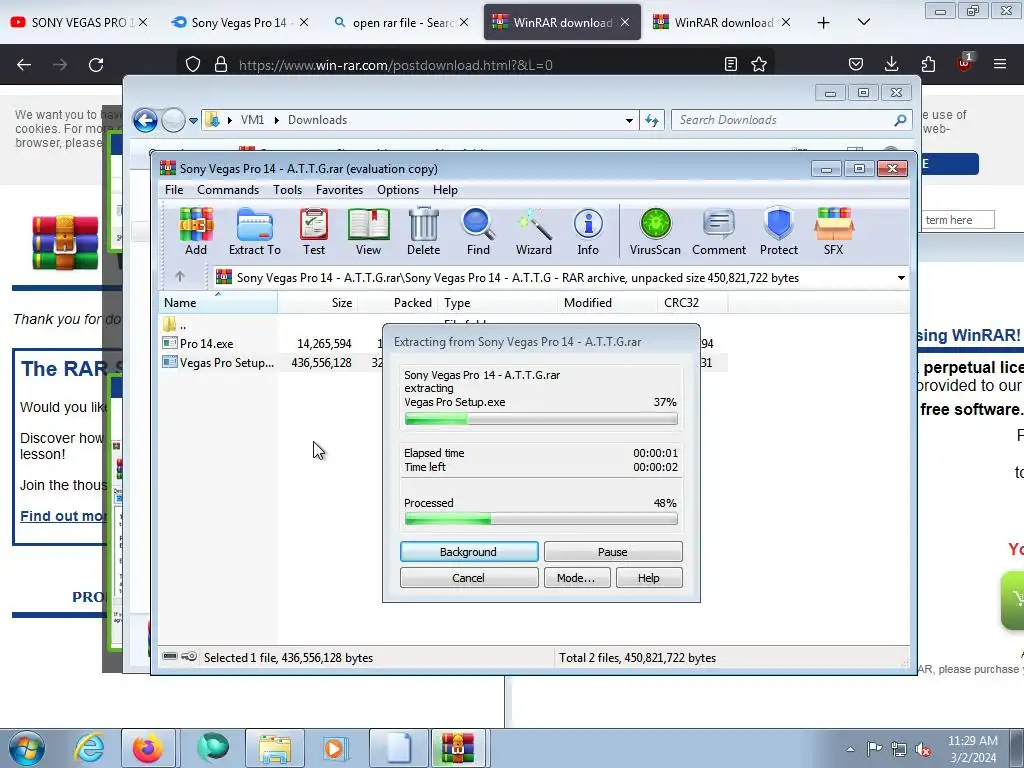Open Firefox downloads arrow icon
Screen dimensions: 1024x768
(891, 64)
